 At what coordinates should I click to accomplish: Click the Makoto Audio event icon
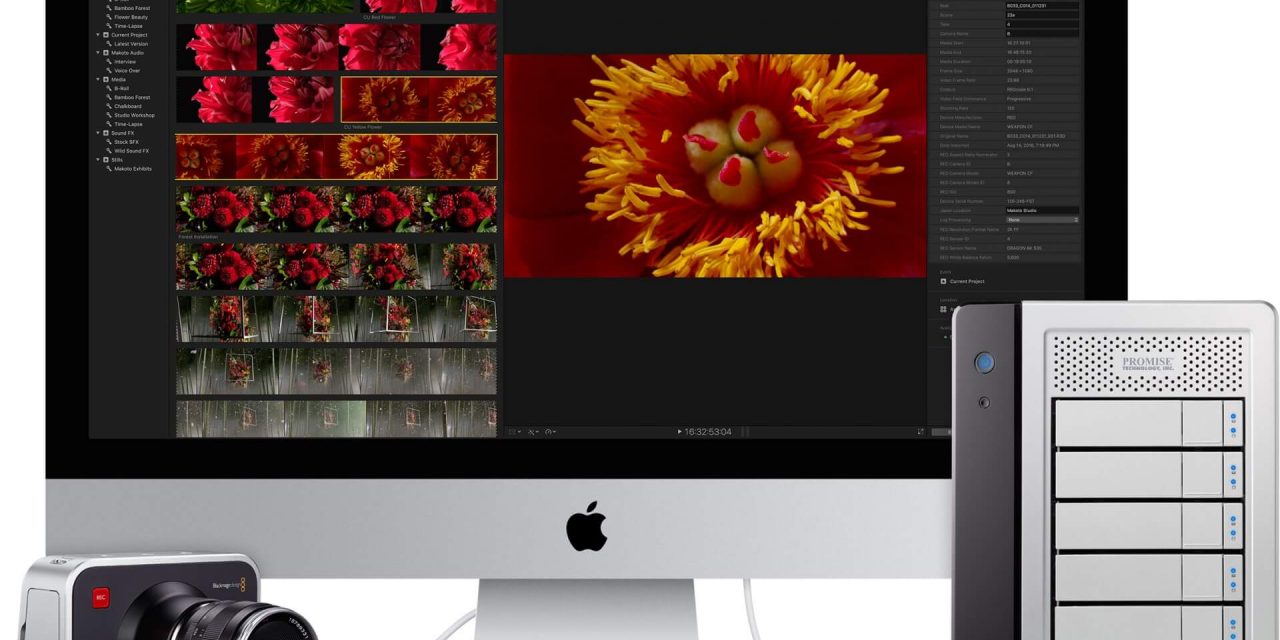tap(106, 53)
